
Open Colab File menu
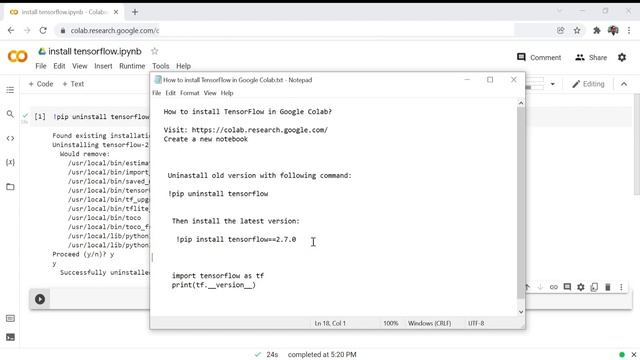tap(41, 66)
